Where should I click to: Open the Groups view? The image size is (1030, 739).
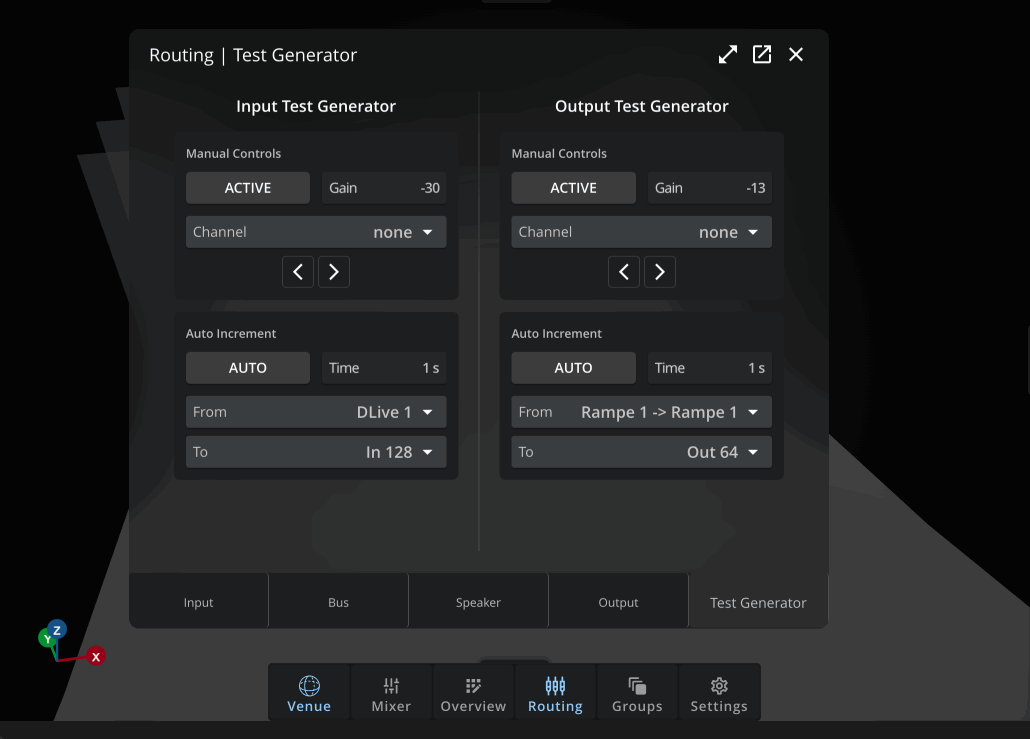pos(637,694)
